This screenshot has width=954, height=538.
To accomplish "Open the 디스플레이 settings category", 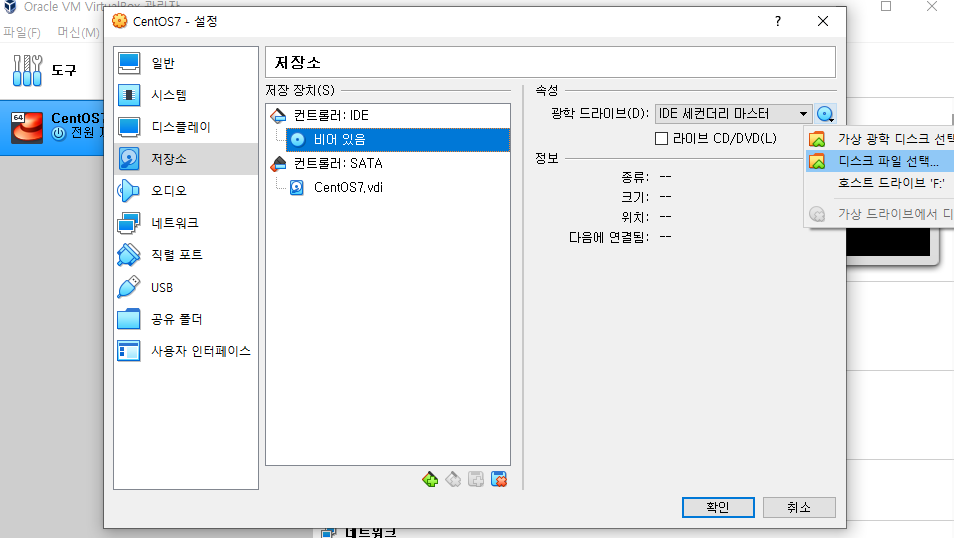I will pyautogui.click(x=186, y=127).
